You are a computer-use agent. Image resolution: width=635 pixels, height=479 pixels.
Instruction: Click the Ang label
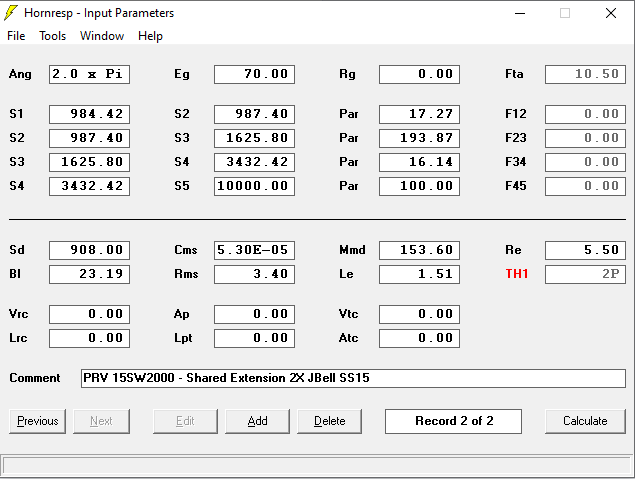(x=20, y=75)
